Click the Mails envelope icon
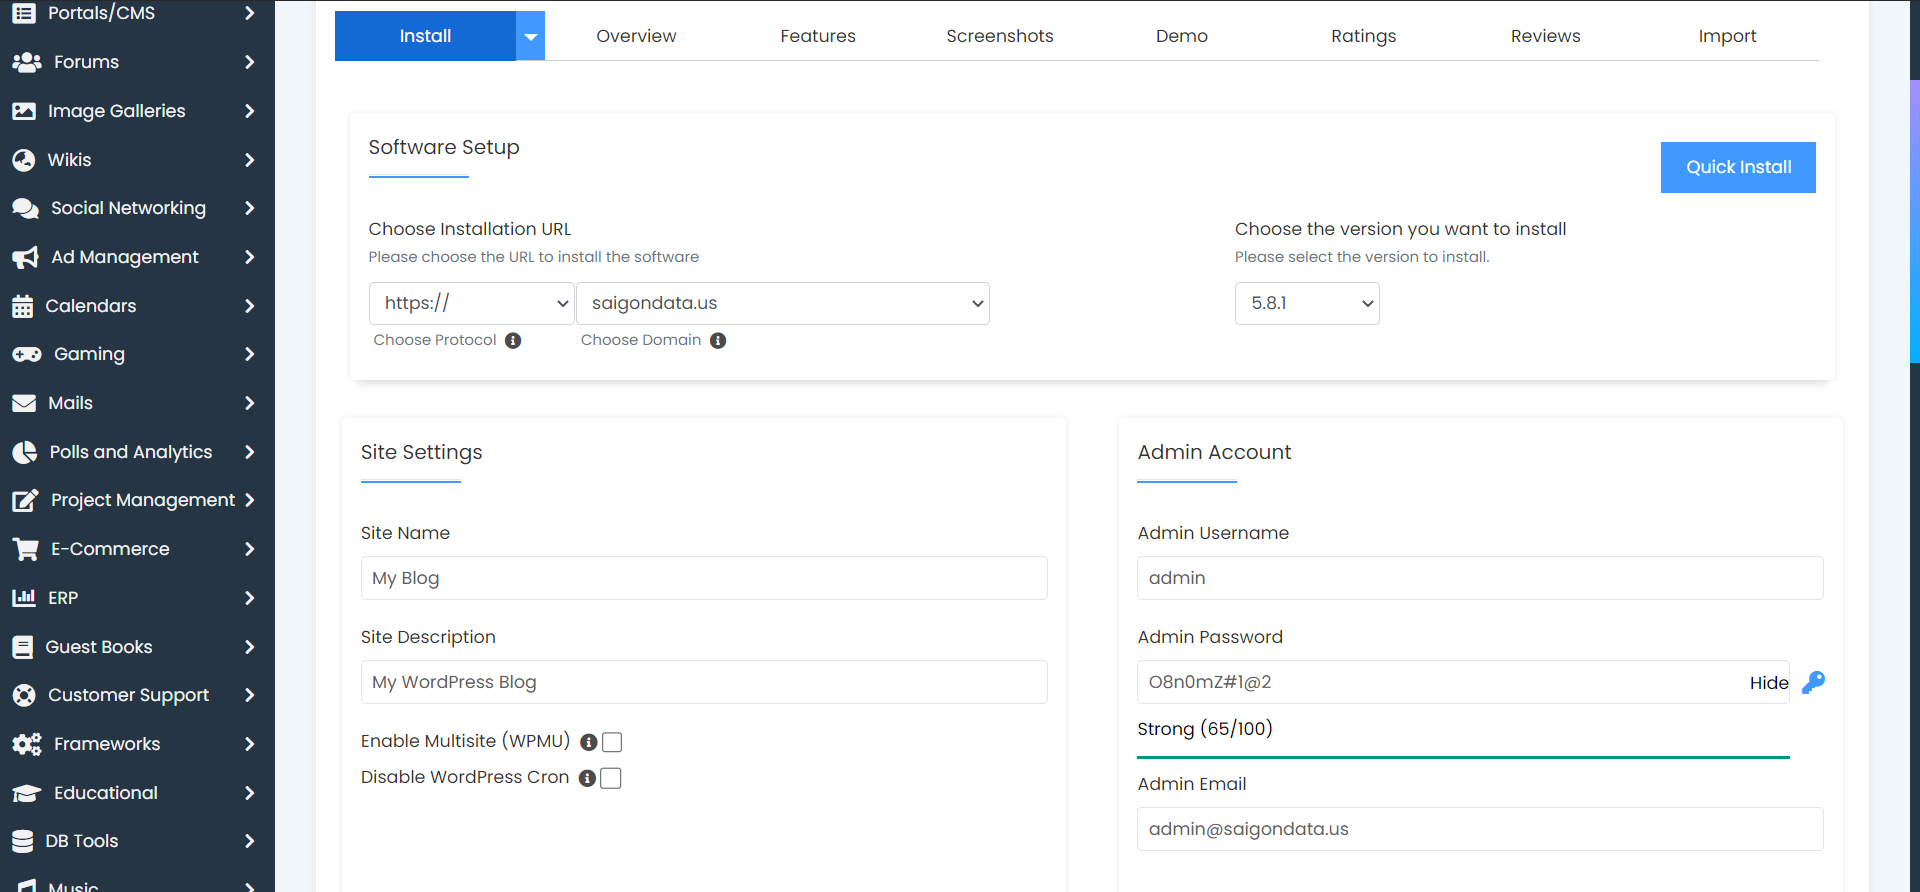Image resolution: width=1920 pixels, height=892 pixels. [x=24, y=403]
